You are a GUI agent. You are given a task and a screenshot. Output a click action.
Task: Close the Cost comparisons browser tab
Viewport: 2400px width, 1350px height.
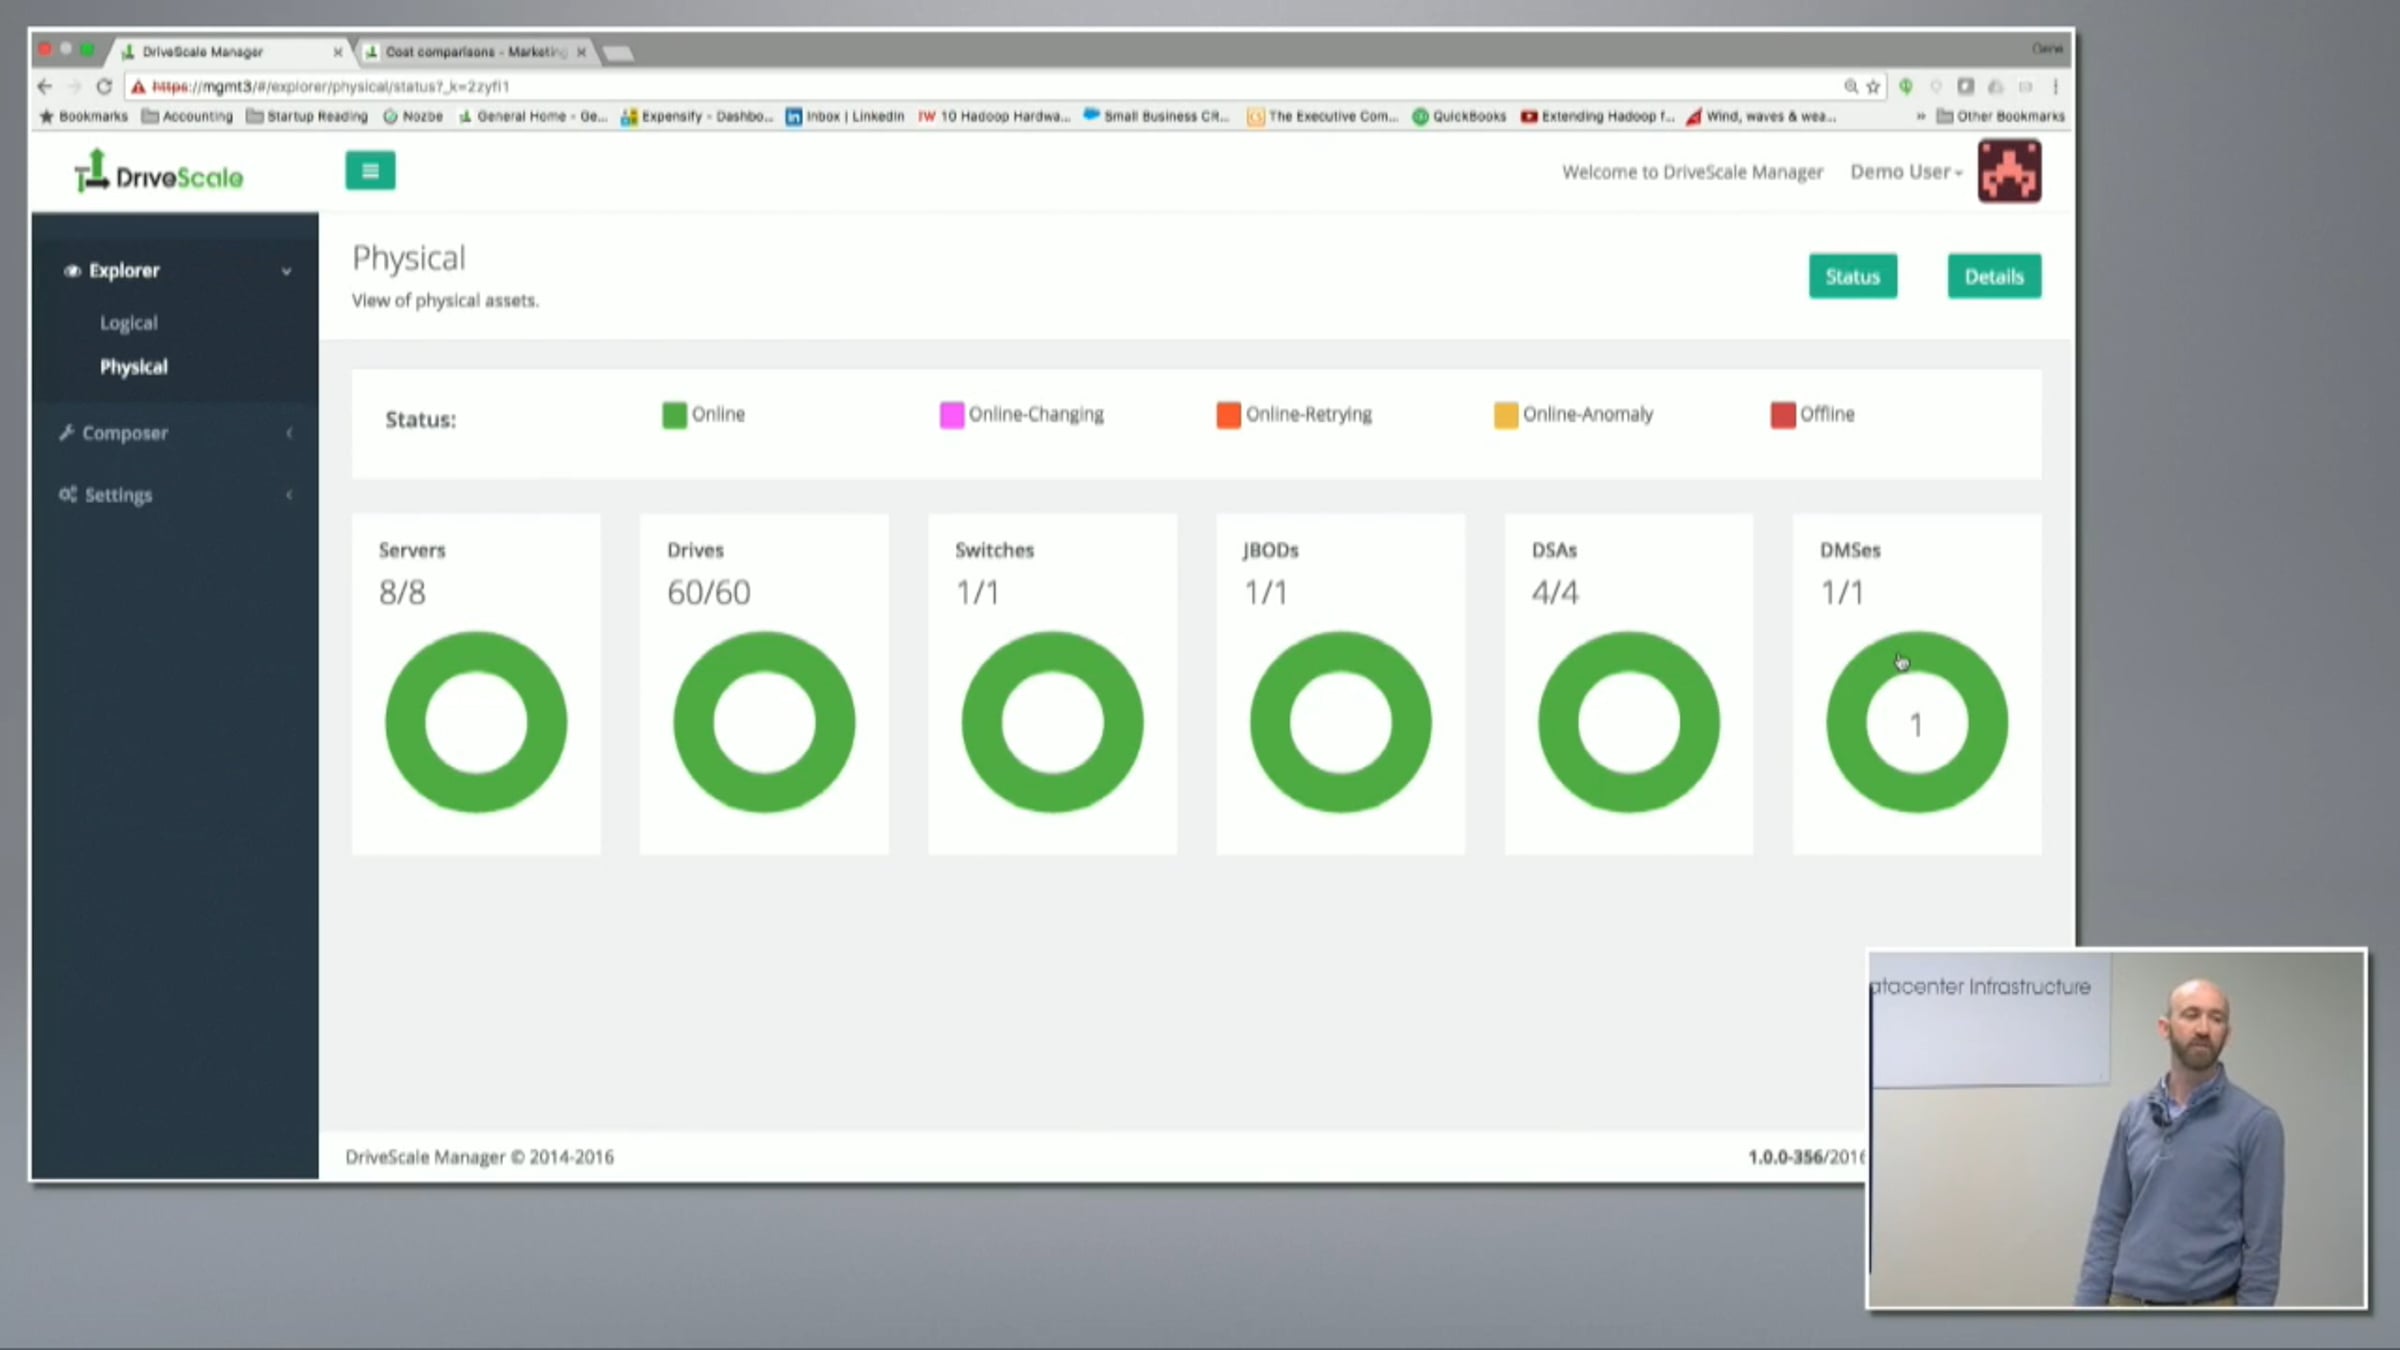(x=581, y=52)
